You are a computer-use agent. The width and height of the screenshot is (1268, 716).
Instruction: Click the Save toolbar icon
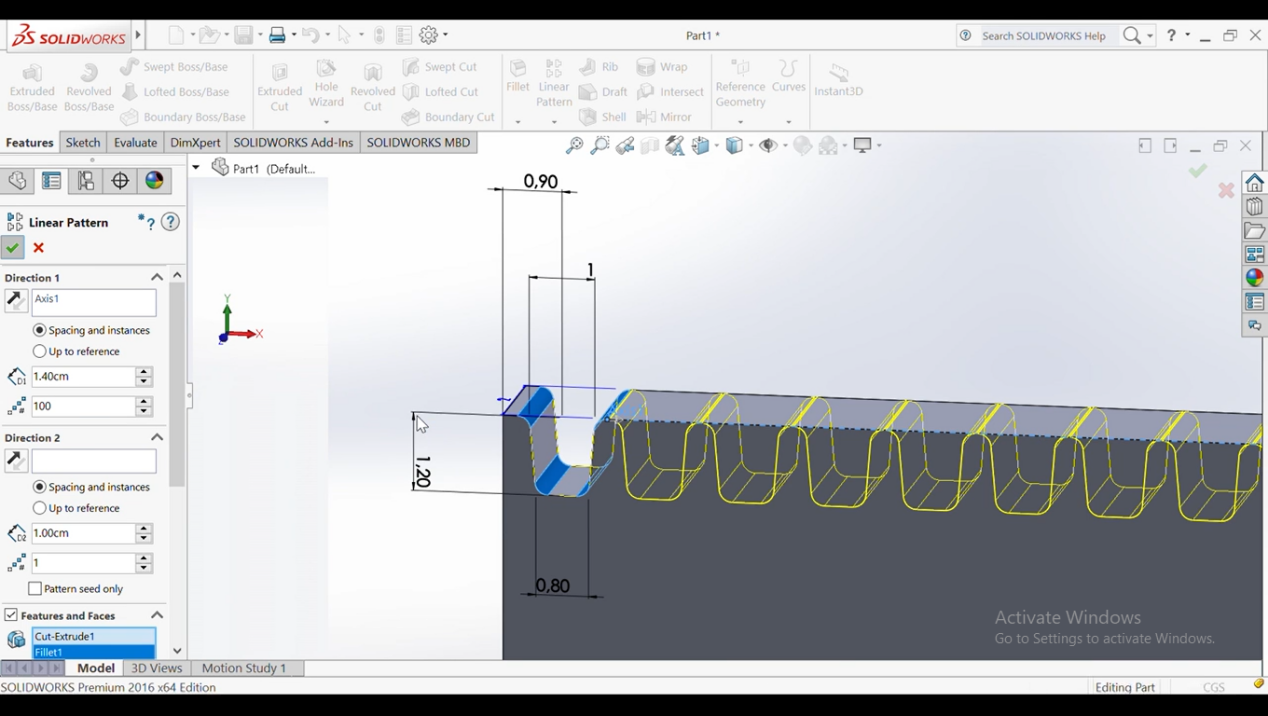pyautogui.click(x=243, y=35)
